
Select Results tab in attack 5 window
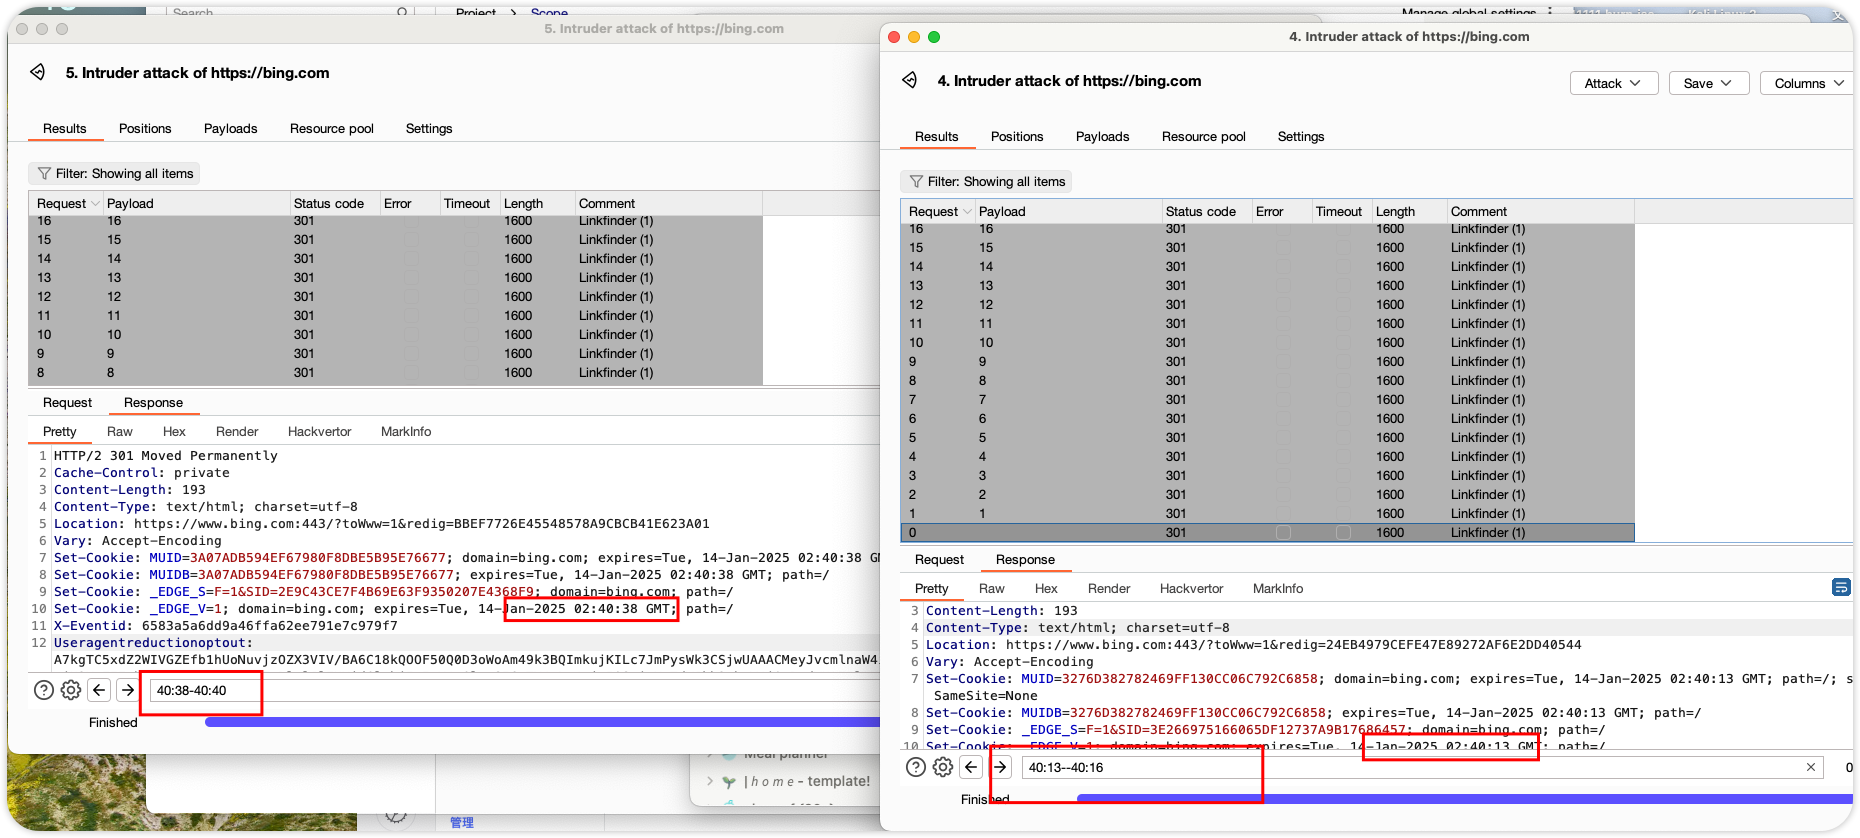pos(65,129)
